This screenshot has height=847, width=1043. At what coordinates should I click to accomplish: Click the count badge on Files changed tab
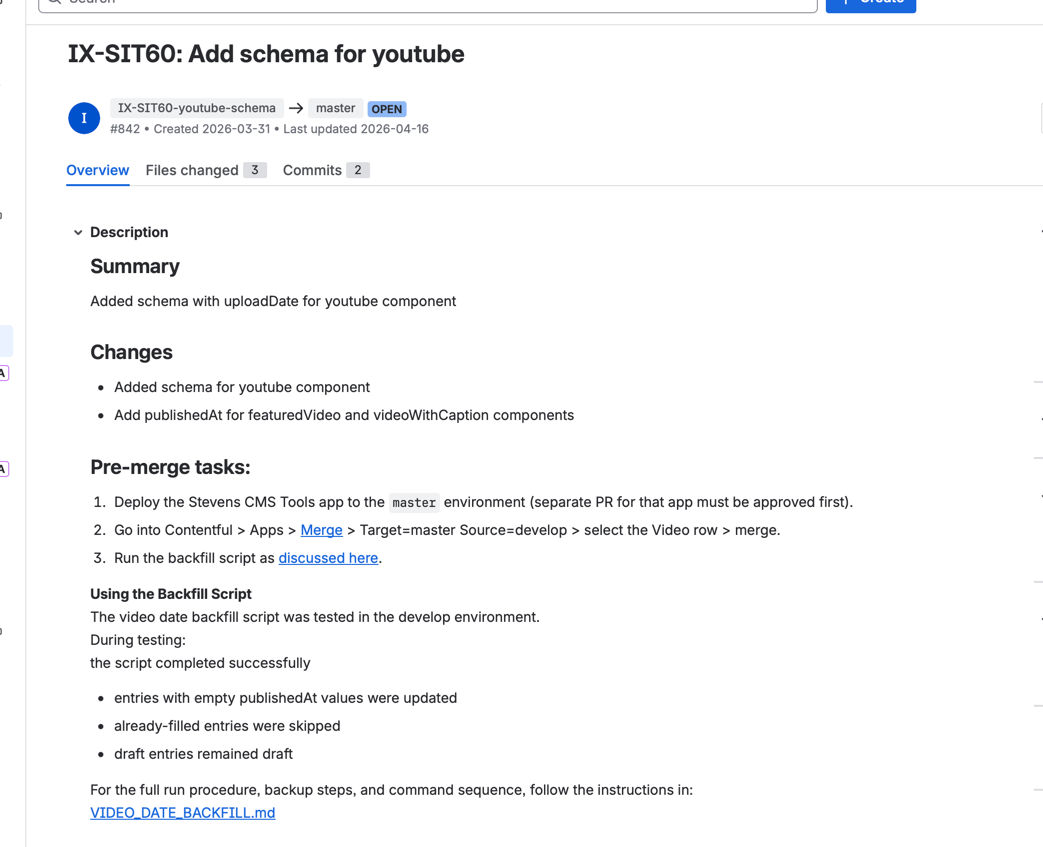point(255,170)
